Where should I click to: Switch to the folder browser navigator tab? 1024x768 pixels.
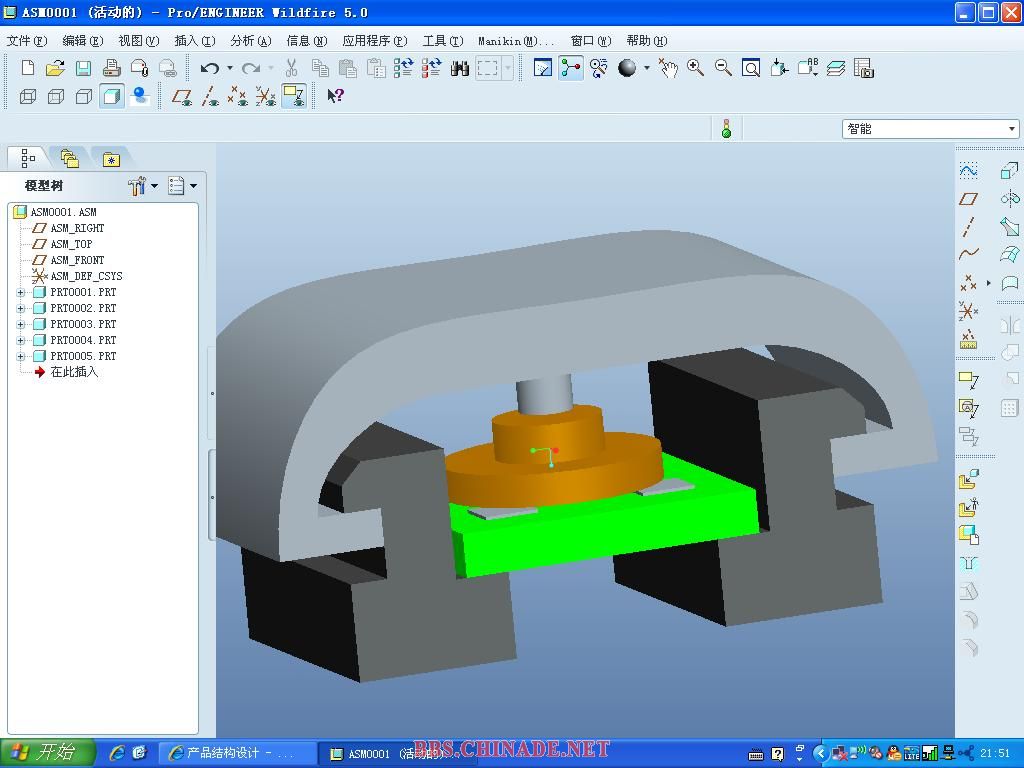69,158
